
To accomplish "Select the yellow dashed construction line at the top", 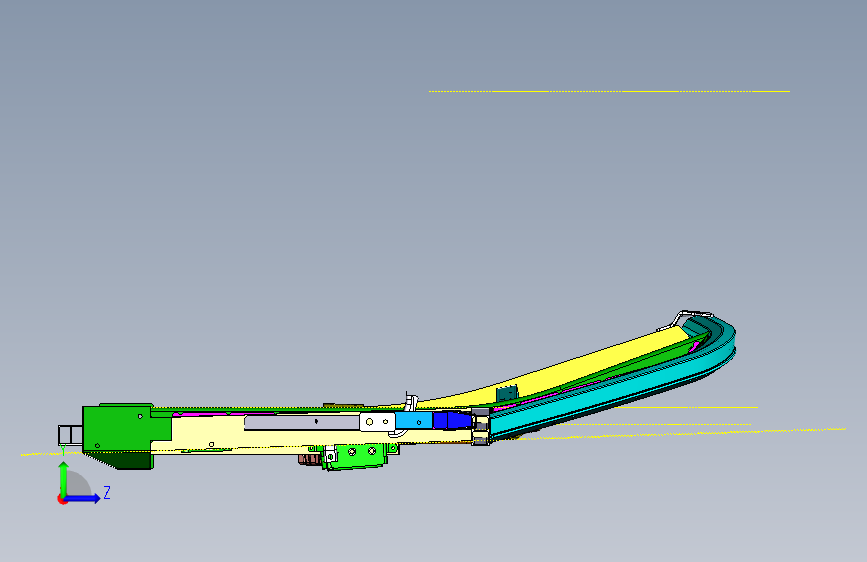I will (609, 91).
